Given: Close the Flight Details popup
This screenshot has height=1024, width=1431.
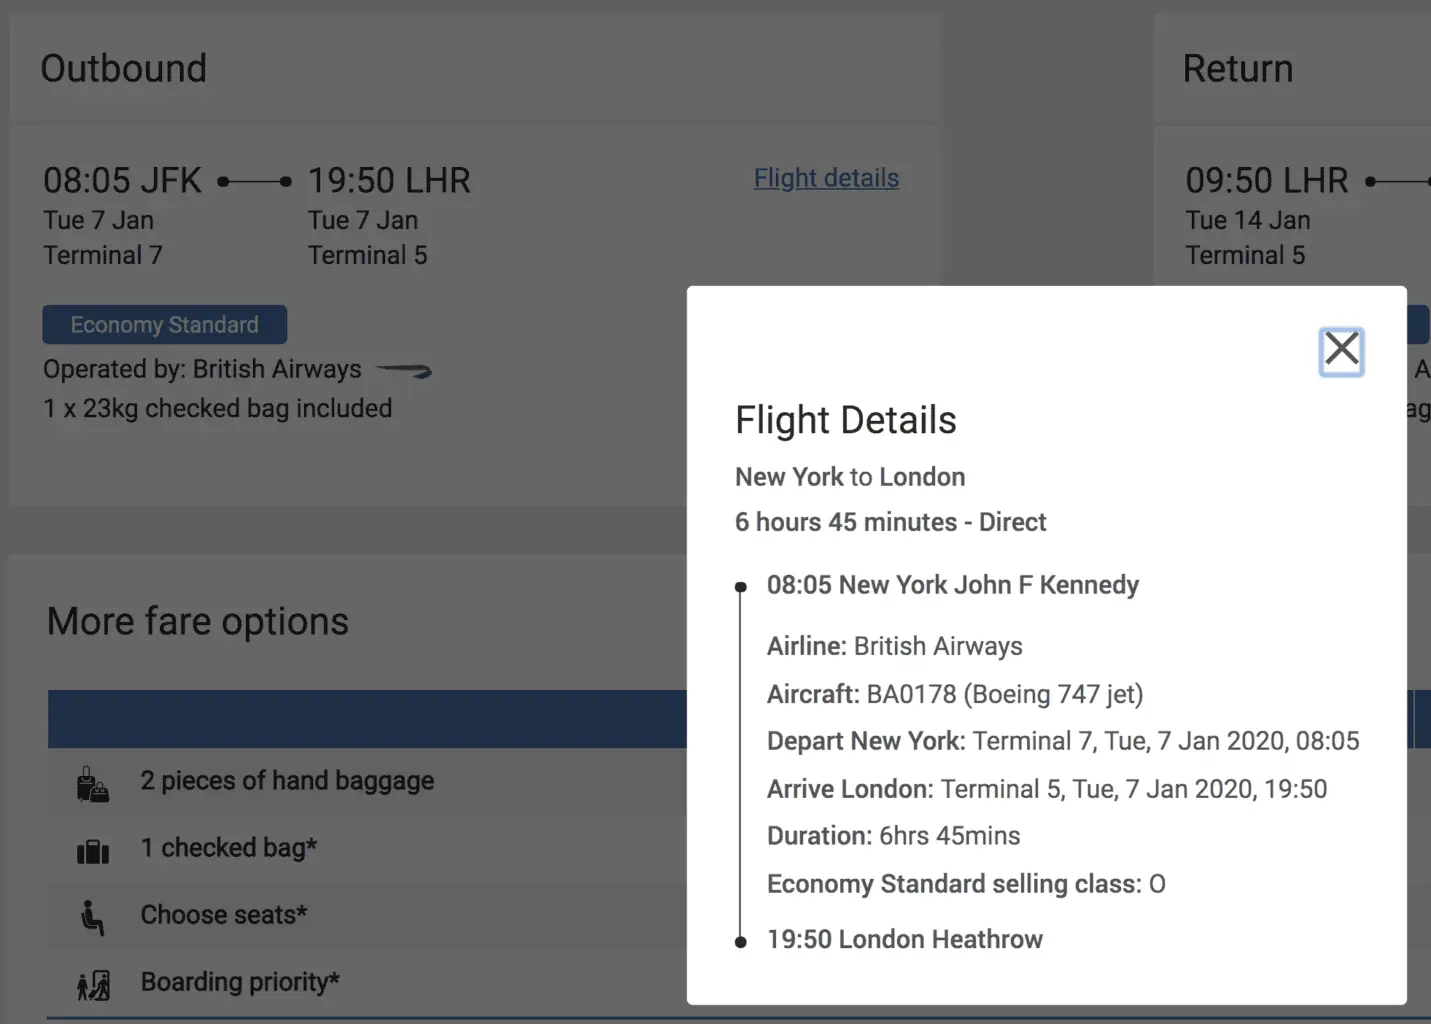Looking at the screenshot, I should click(x=1341, y=350).
